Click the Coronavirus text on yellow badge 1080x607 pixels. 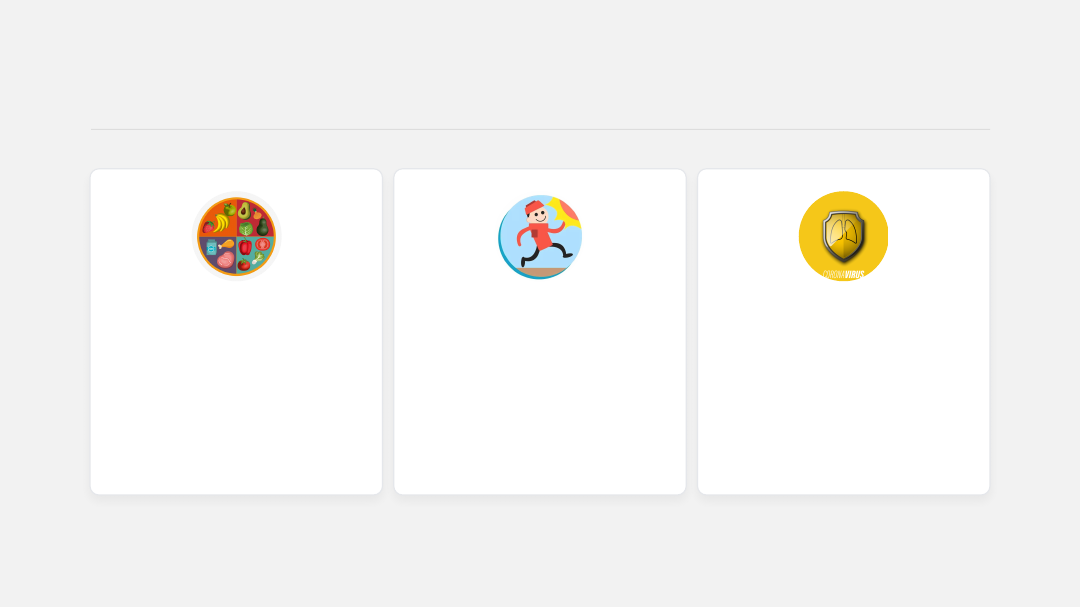tap(843, 275)
